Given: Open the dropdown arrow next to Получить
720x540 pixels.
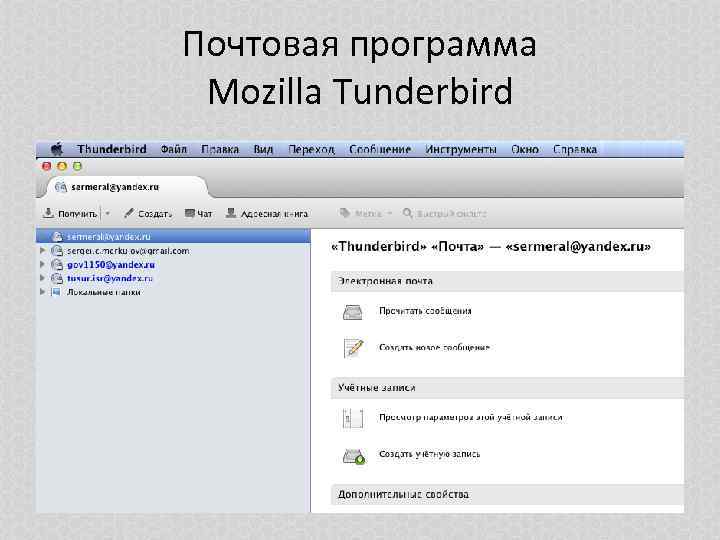Looking at the screenshot, I should coord(108,214).
